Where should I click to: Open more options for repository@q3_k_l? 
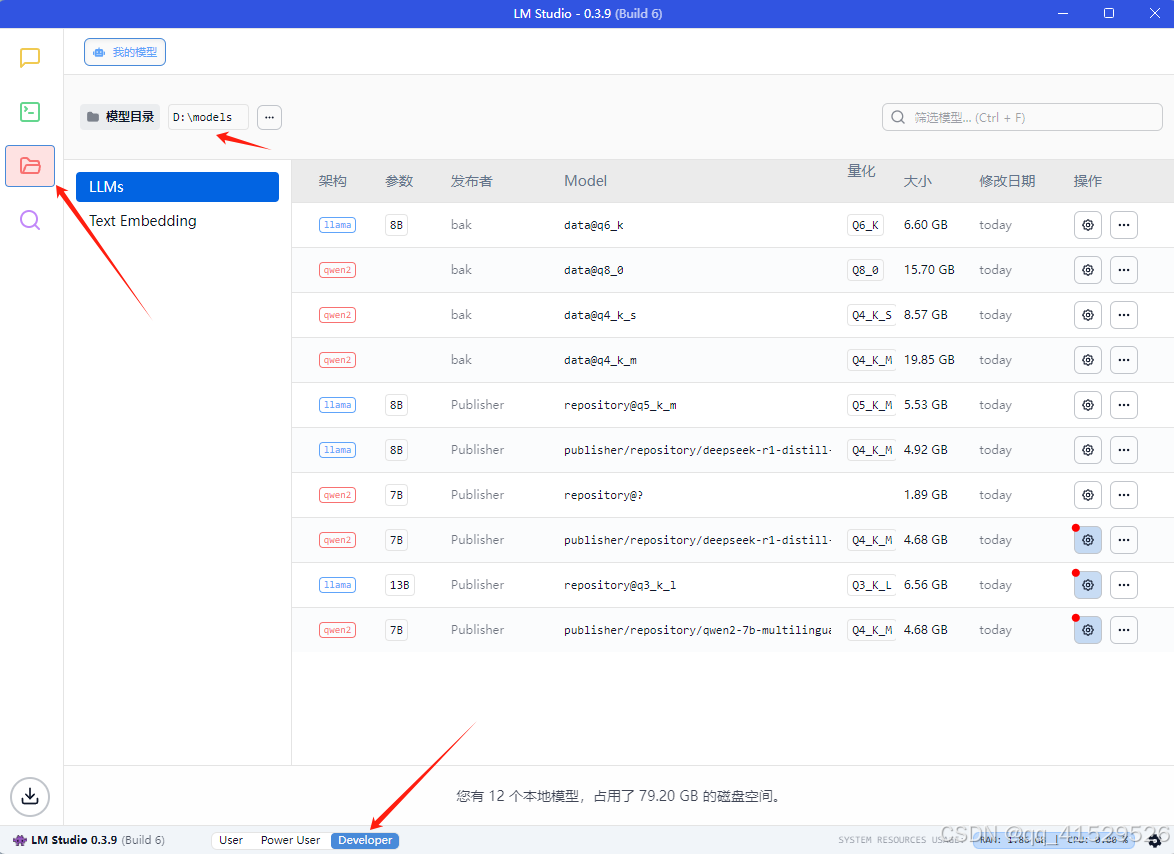(x=1124, y=585)
